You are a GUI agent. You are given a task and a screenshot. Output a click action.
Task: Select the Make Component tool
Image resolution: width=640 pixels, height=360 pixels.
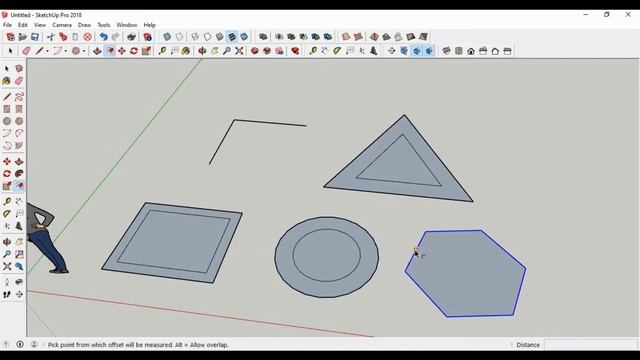pos(19,68)
